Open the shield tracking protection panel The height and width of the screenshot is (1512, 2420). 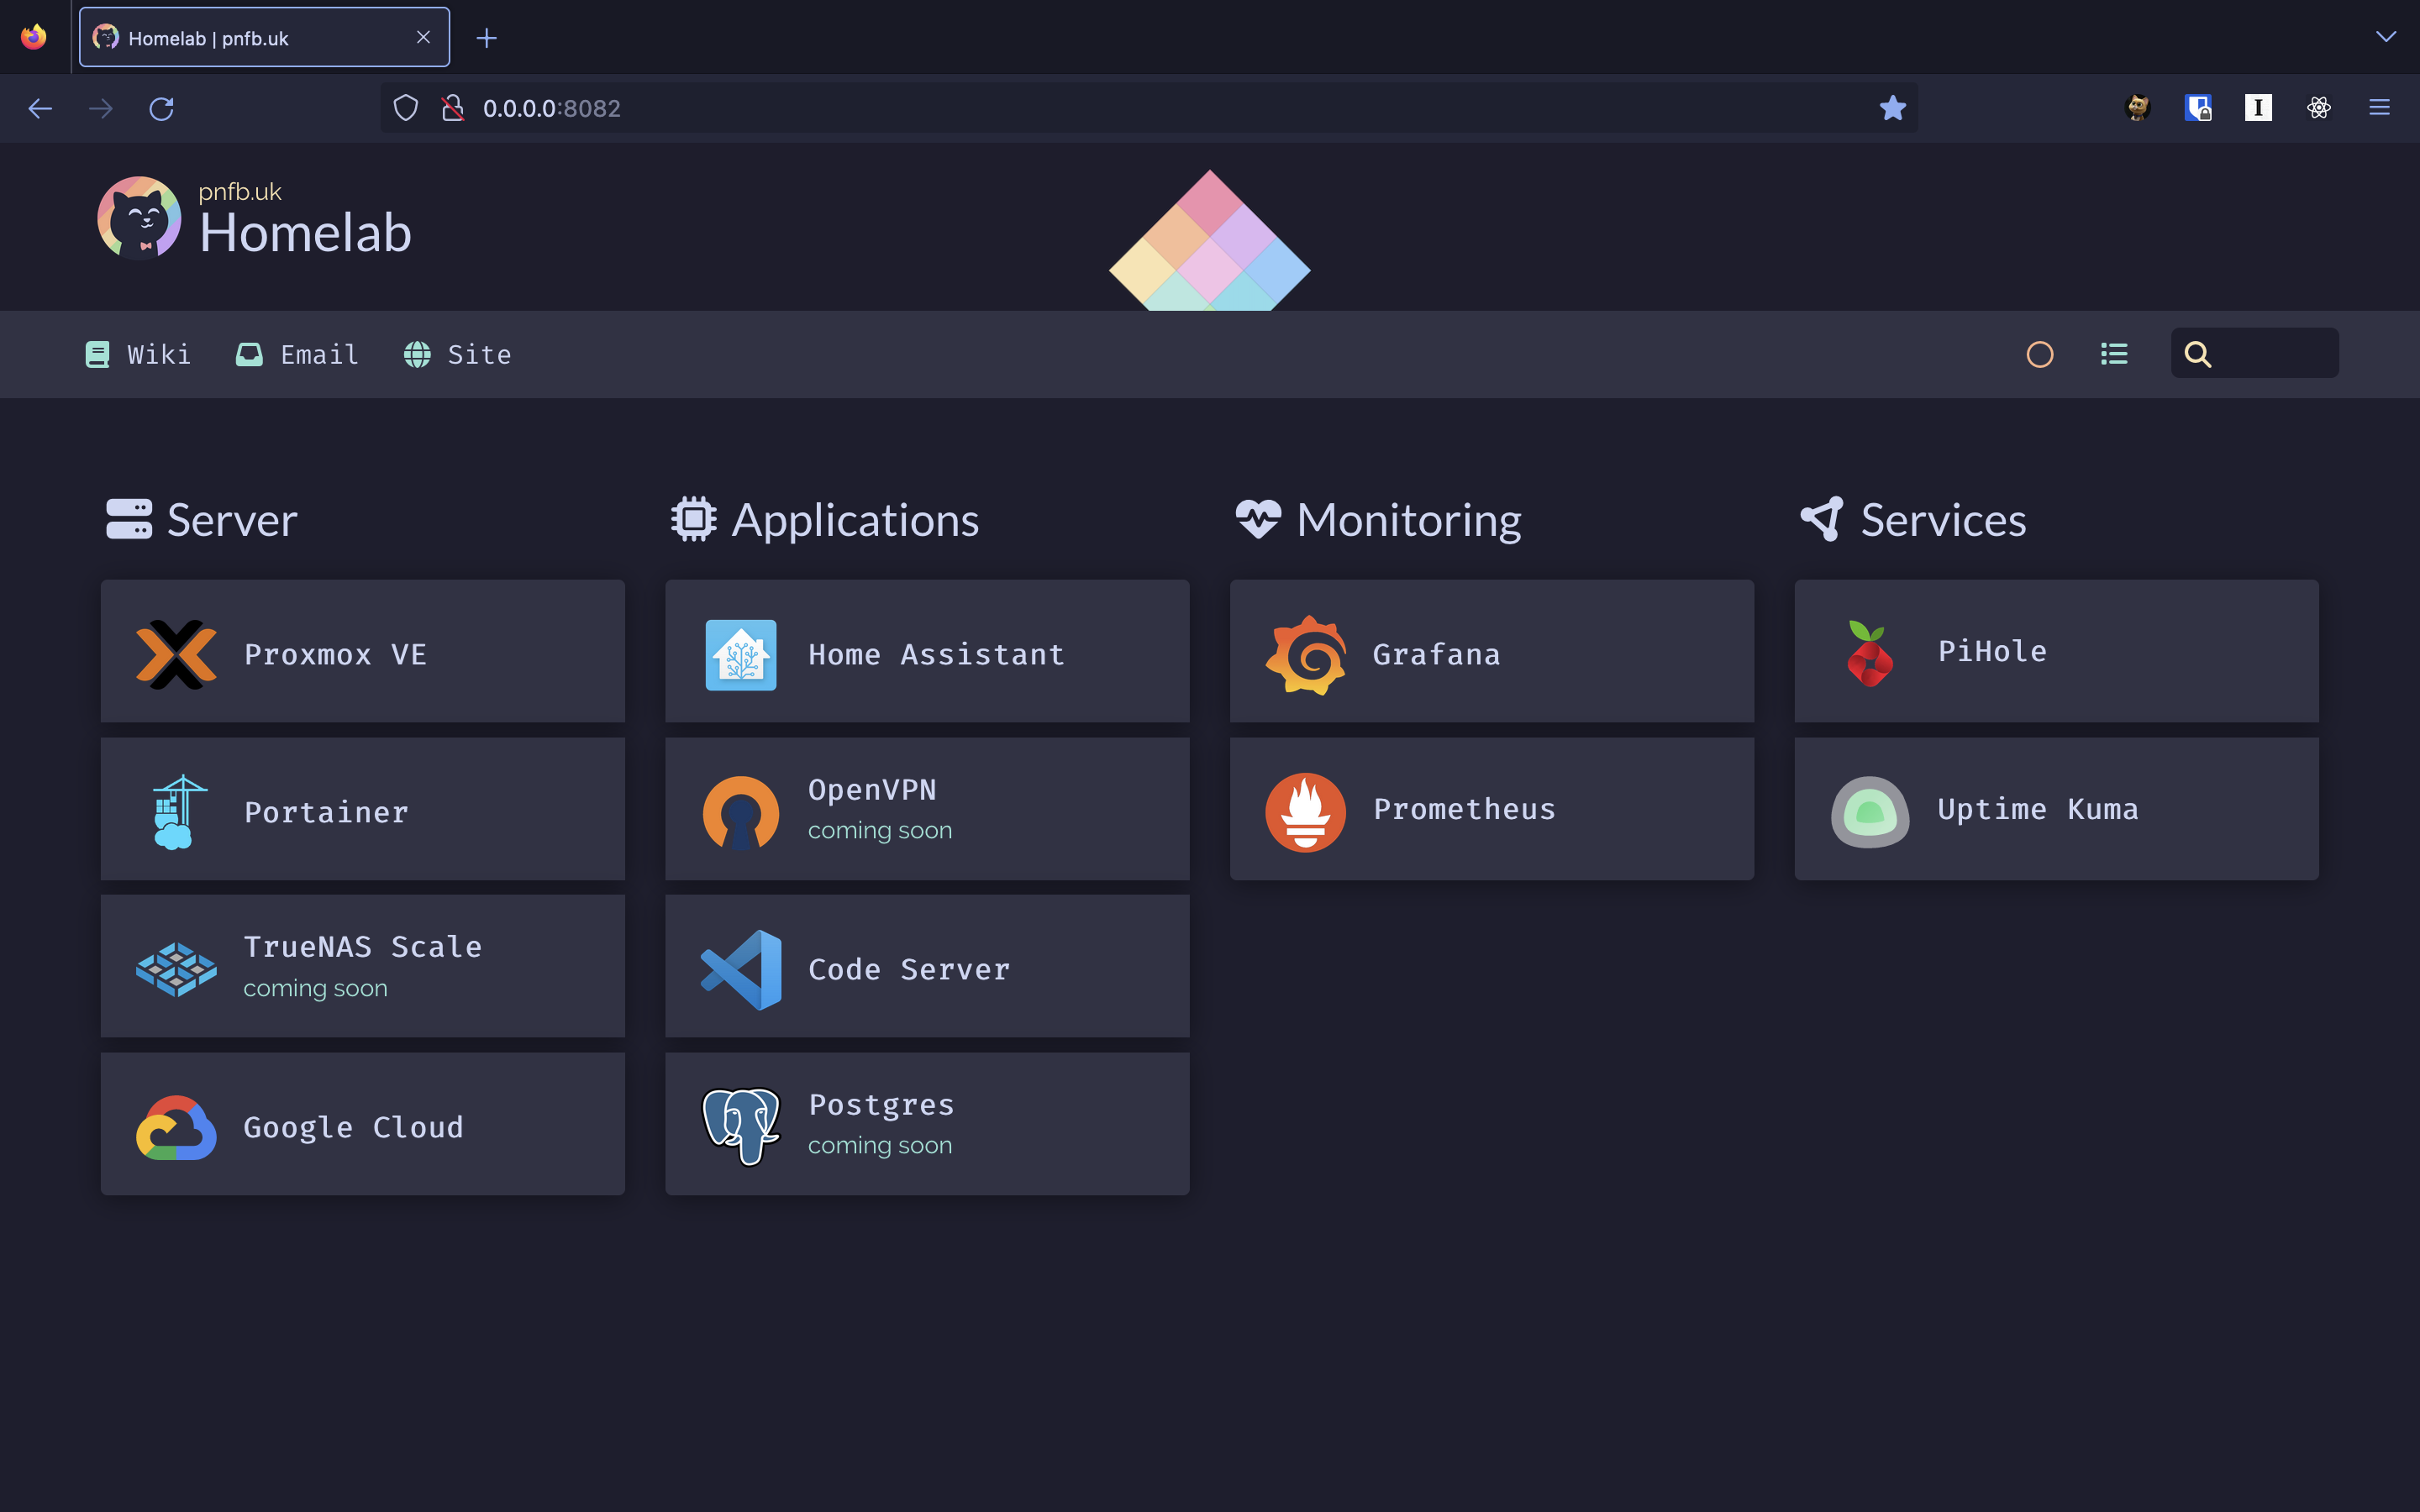406,108
